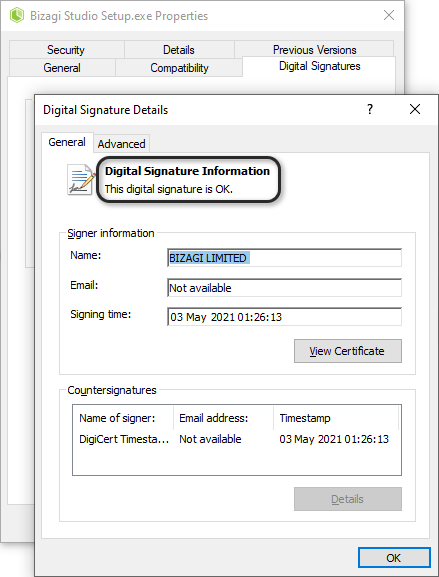Click the Bizagi Studio Setup app icon
This screenshot has width=439, height=577.
click(x=17, y=15)
